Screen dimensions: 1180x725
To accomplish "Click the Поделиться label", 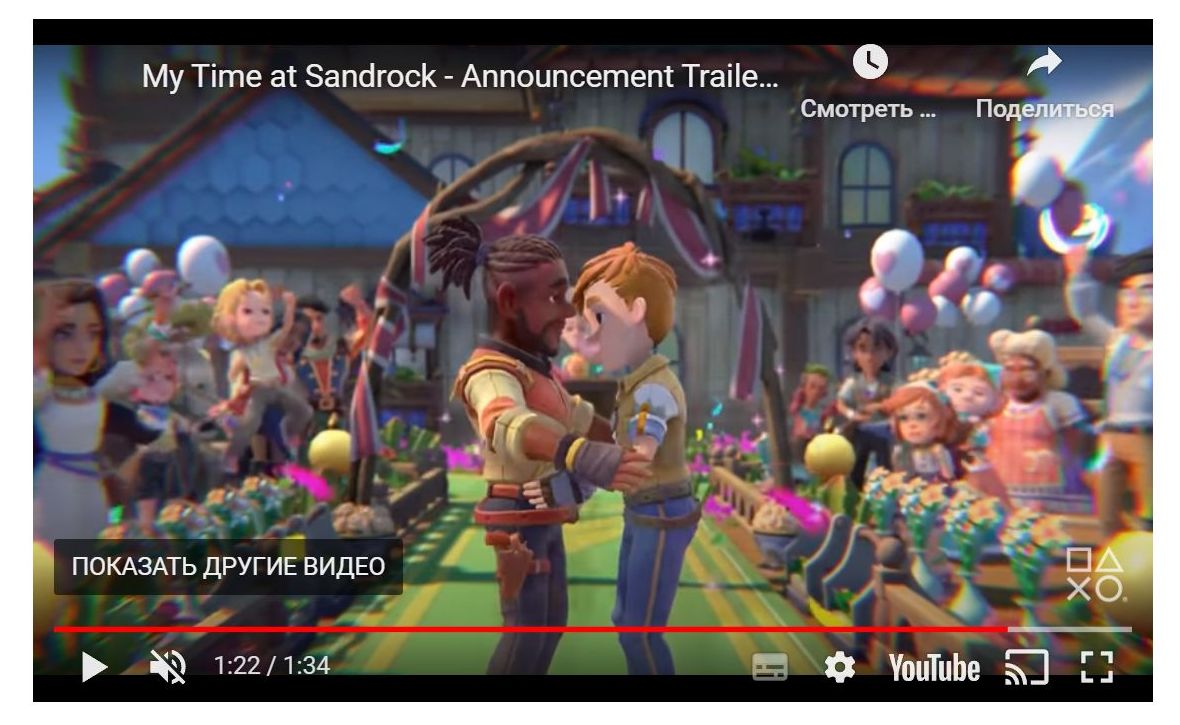I will pyautogui.click(x=1045, y=109).
